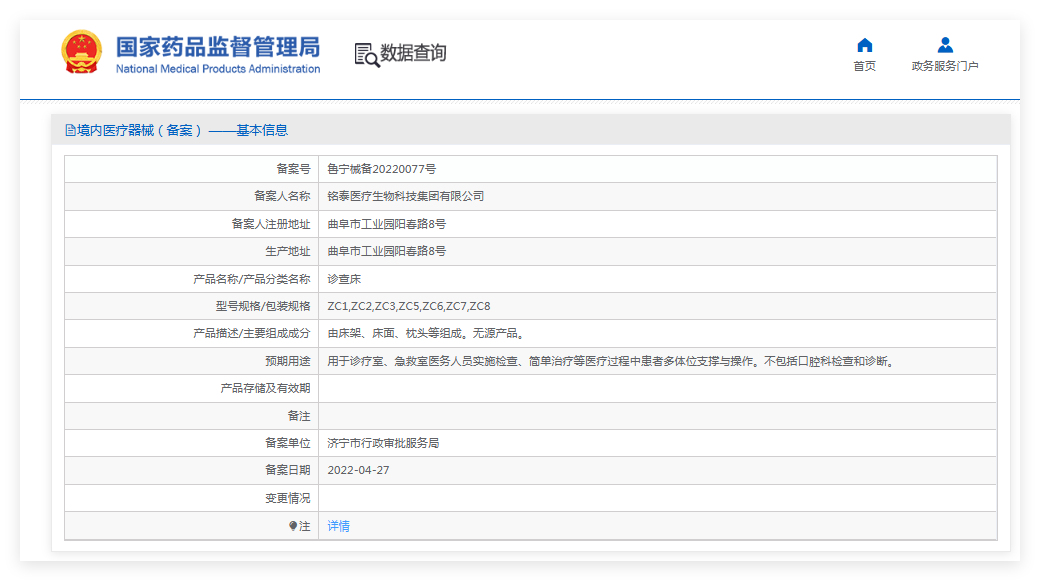
Task: Click the lightbulb icon next to 注
Action: click(x=292, y=526)
